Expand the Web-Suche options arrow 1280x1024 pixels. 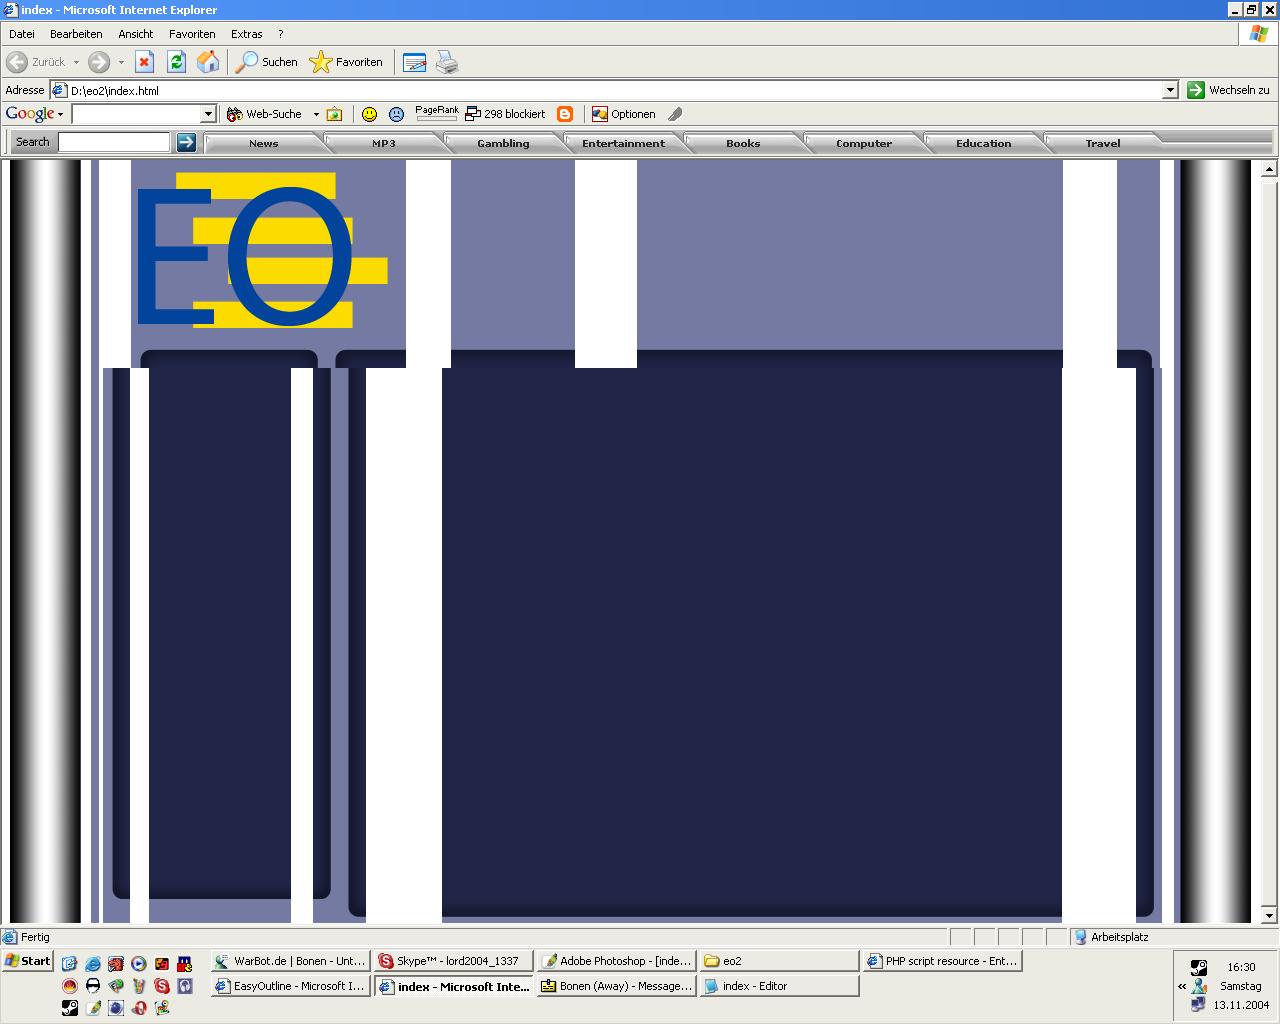click(316, 114)
